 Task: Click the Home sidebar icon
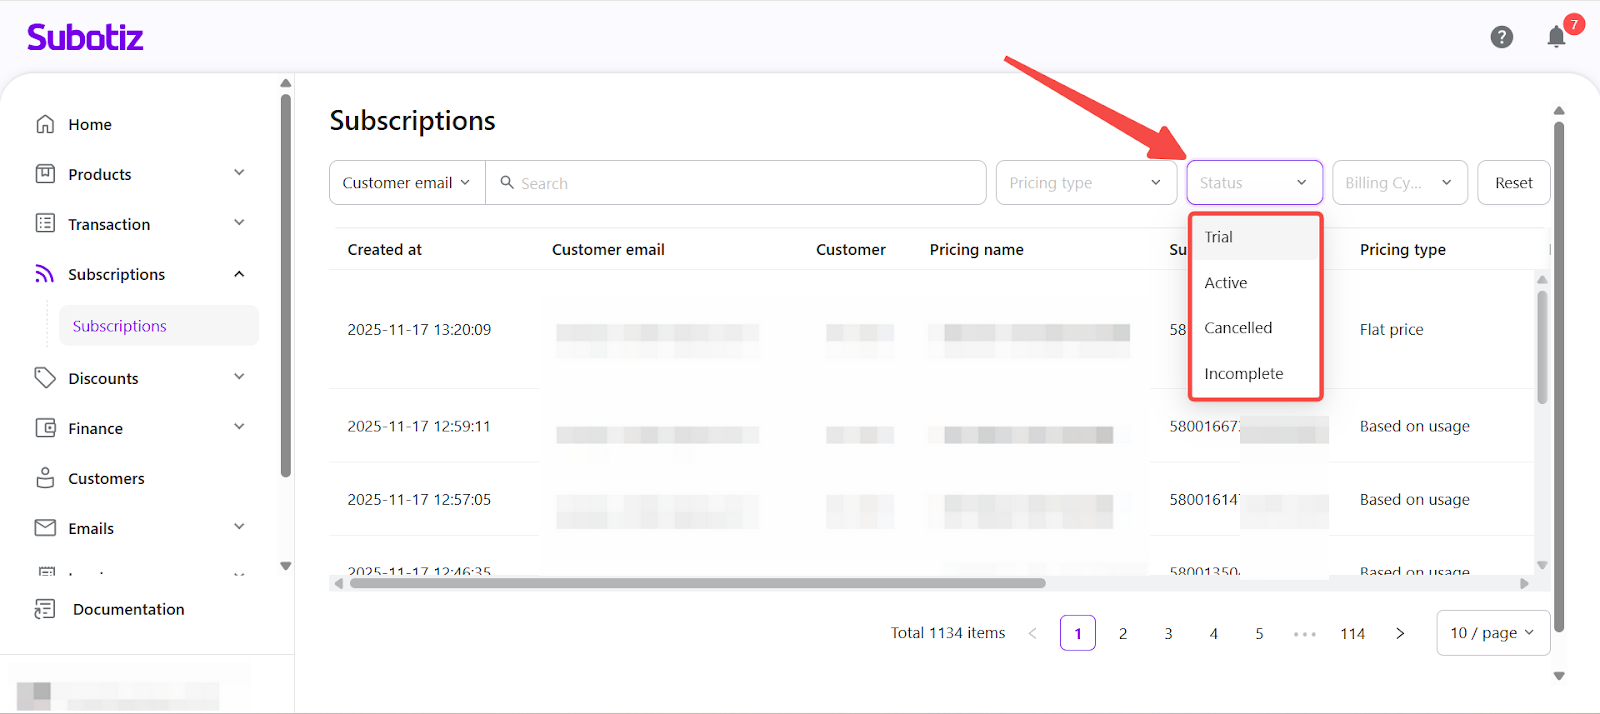pyautogui.click(x=45, y=124)
